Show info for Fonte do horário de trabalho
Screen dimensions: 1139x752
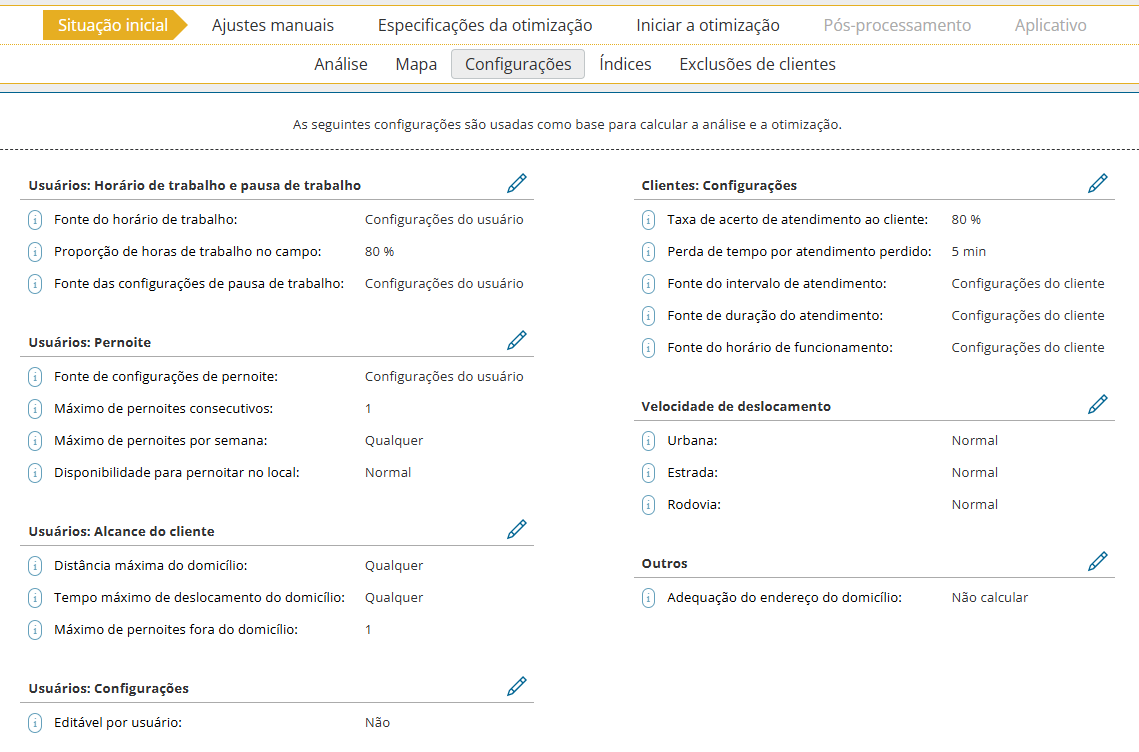[x=35, y=219]
